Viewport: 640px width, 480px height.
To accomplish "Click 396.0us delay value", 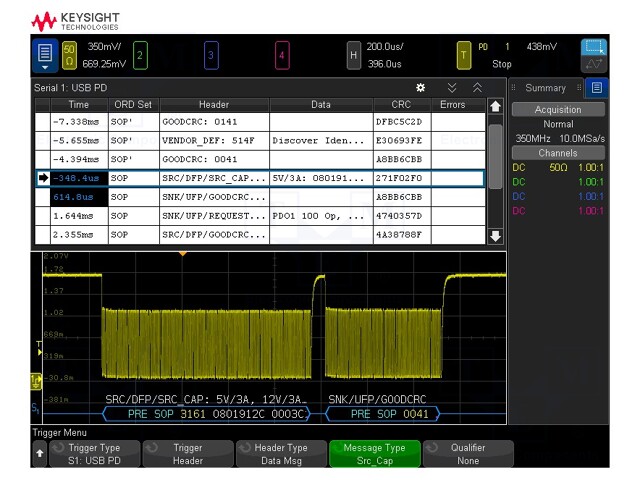I will pyautogui.click(x=384, y=64).
